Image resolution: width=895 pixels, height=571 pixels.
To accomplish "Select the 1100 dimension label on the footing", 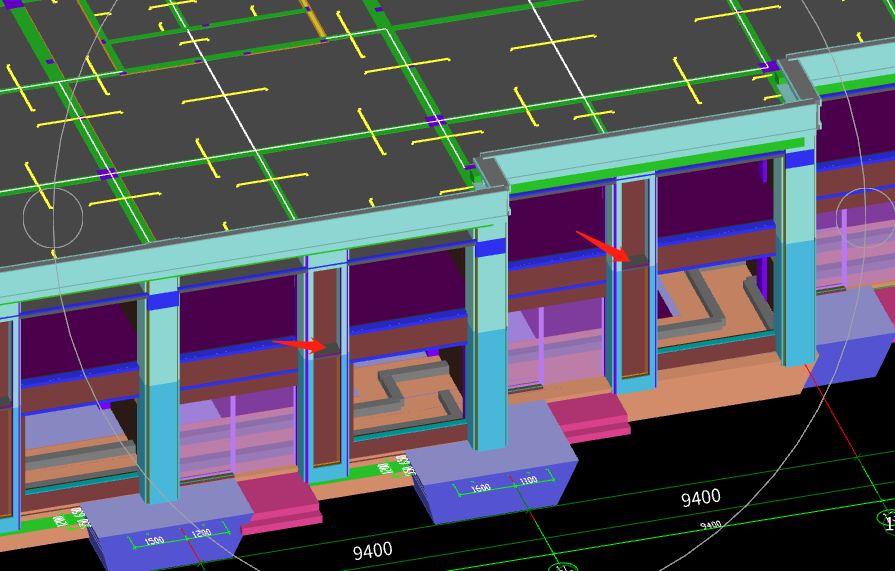I will 529,480.
